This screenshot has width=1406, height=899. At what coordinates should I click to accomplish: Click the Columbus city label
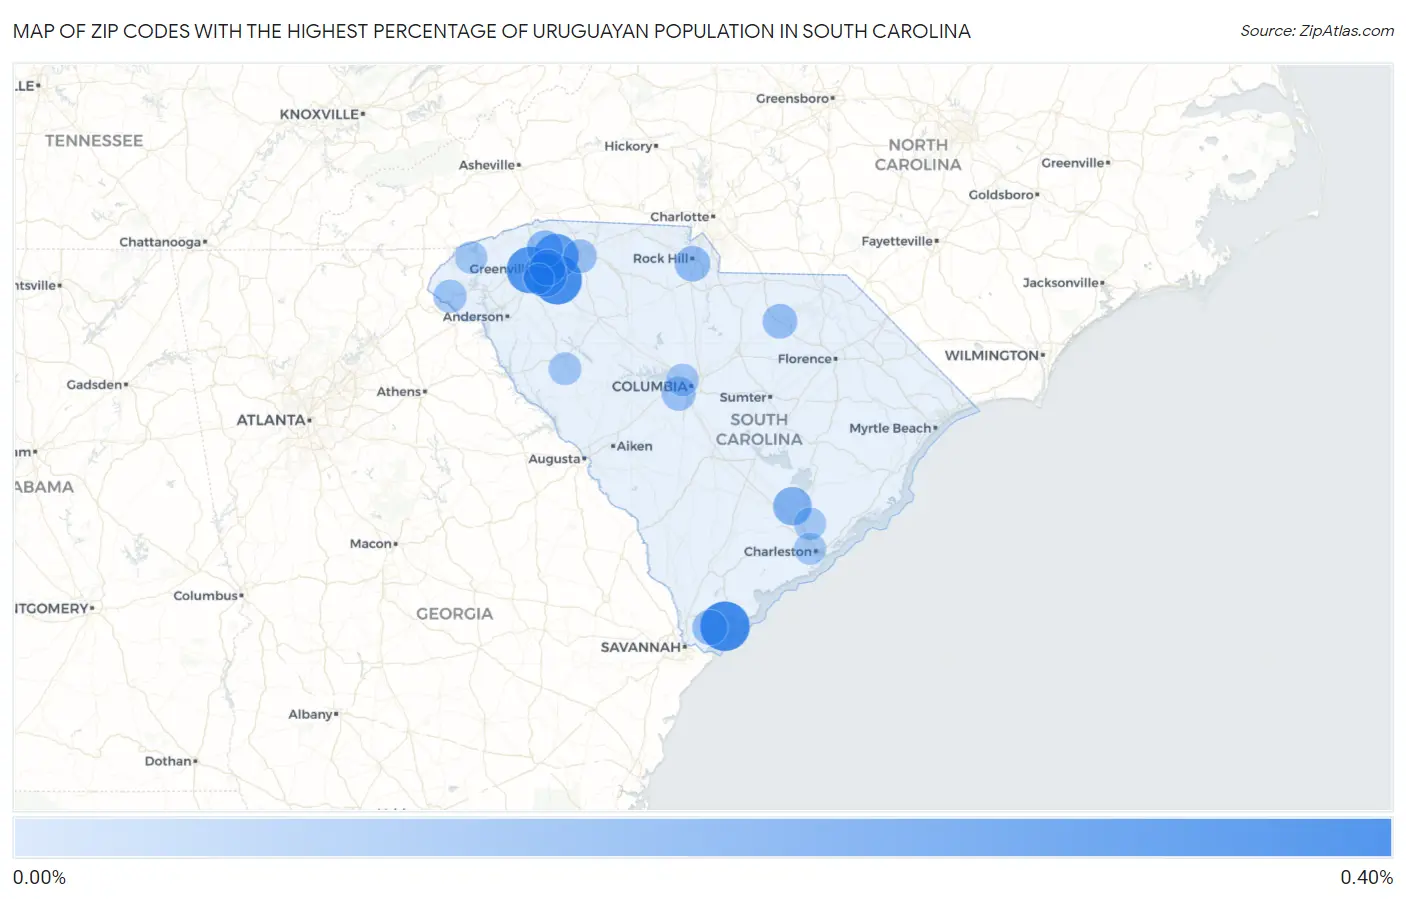tap(208, 596)
